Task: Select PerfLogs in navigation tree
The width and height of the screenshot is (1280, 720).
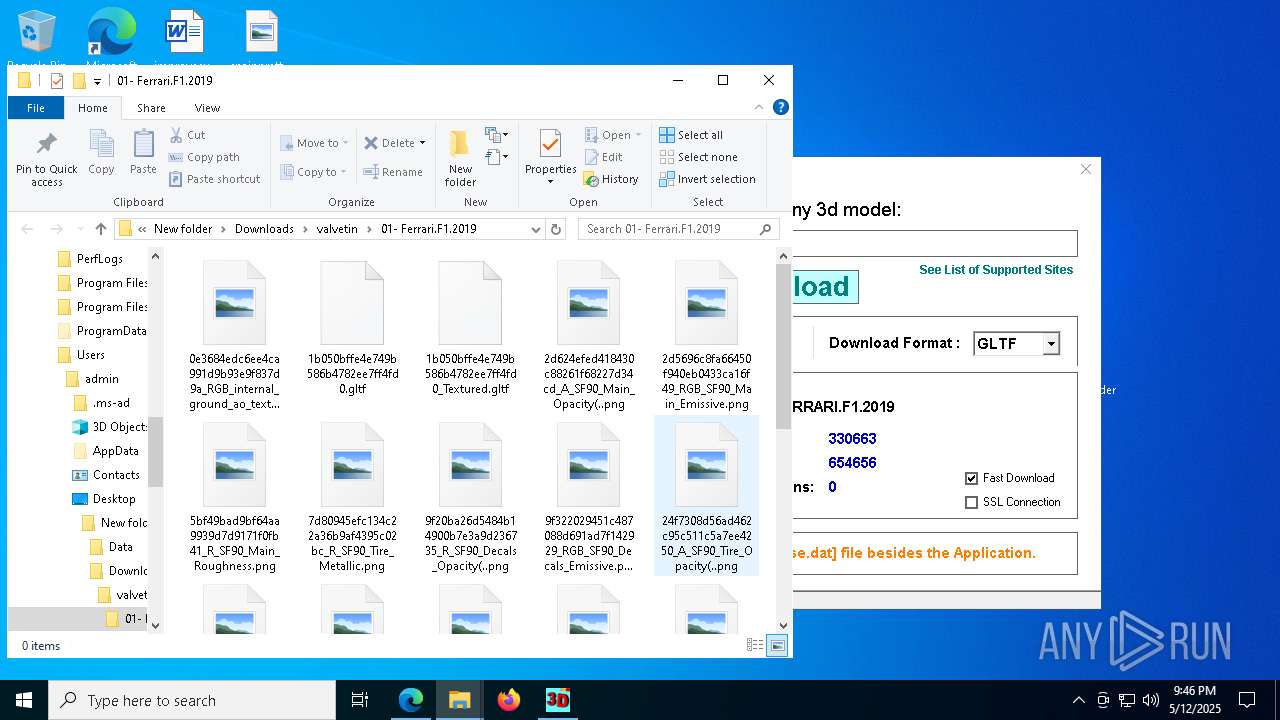Action: 100,259
